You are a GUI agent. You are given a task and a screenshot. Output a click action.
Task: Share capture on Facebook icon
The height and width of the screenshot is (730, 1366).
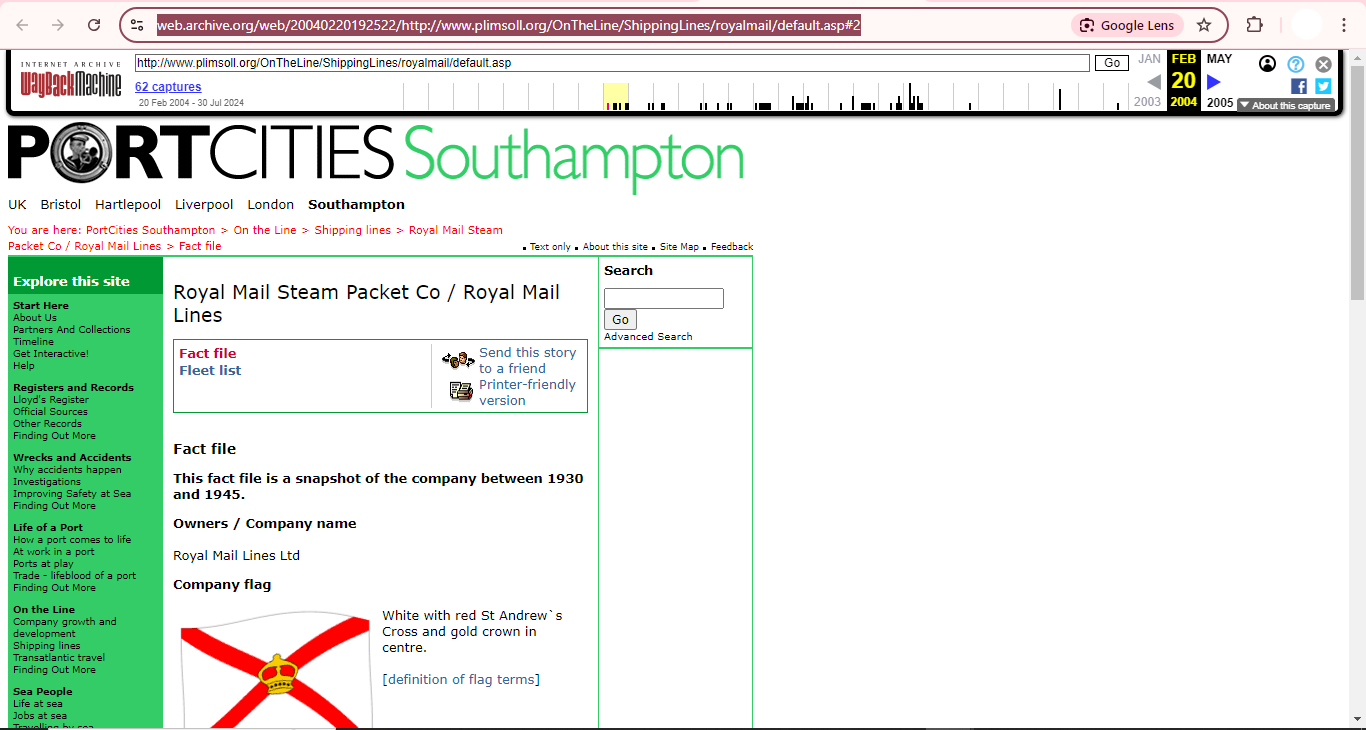(x=1299, y=86)
